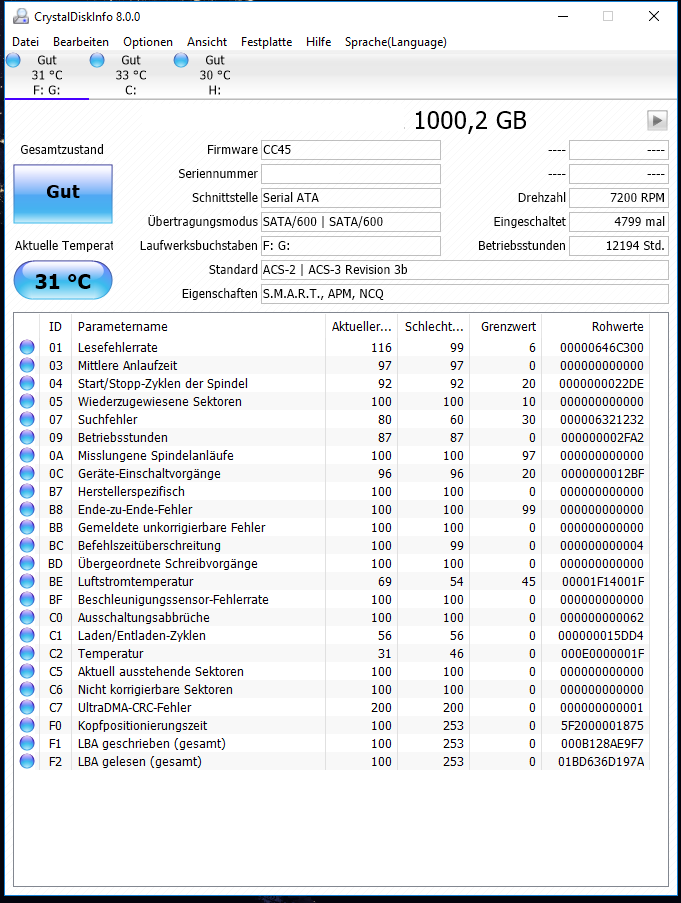Click status orb for Gemeldete unkorrigierbare Fehler
Screen dimensions: 681x903
[x=27, y=527]
